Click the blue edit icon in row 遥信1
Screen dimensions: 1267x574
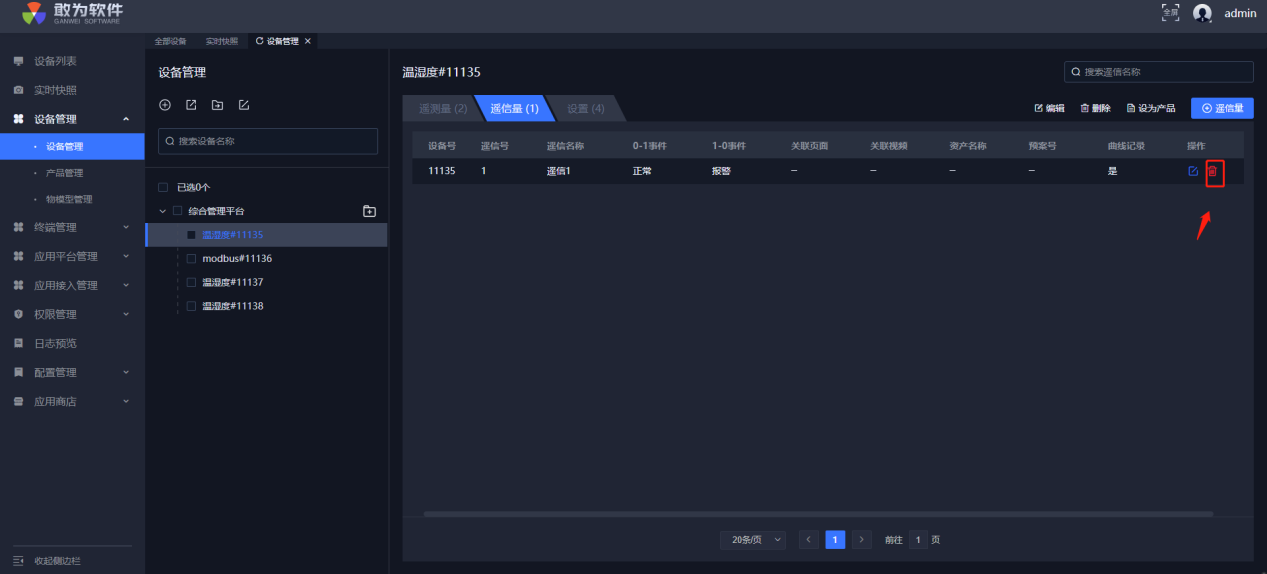(x=1192, y=171)
